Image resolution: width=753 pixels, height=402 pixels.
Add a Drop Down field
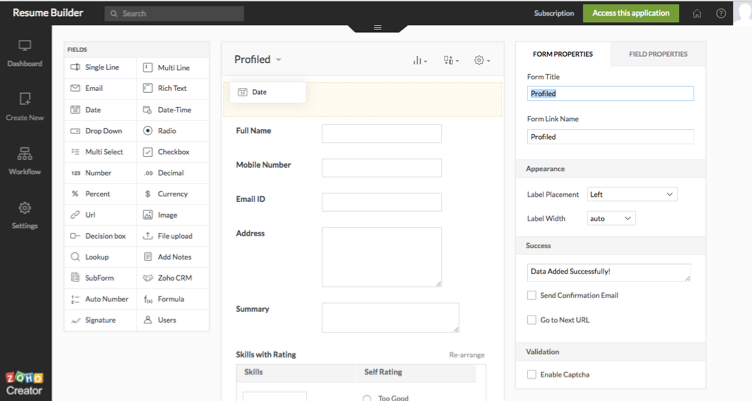tap(100, 131)
